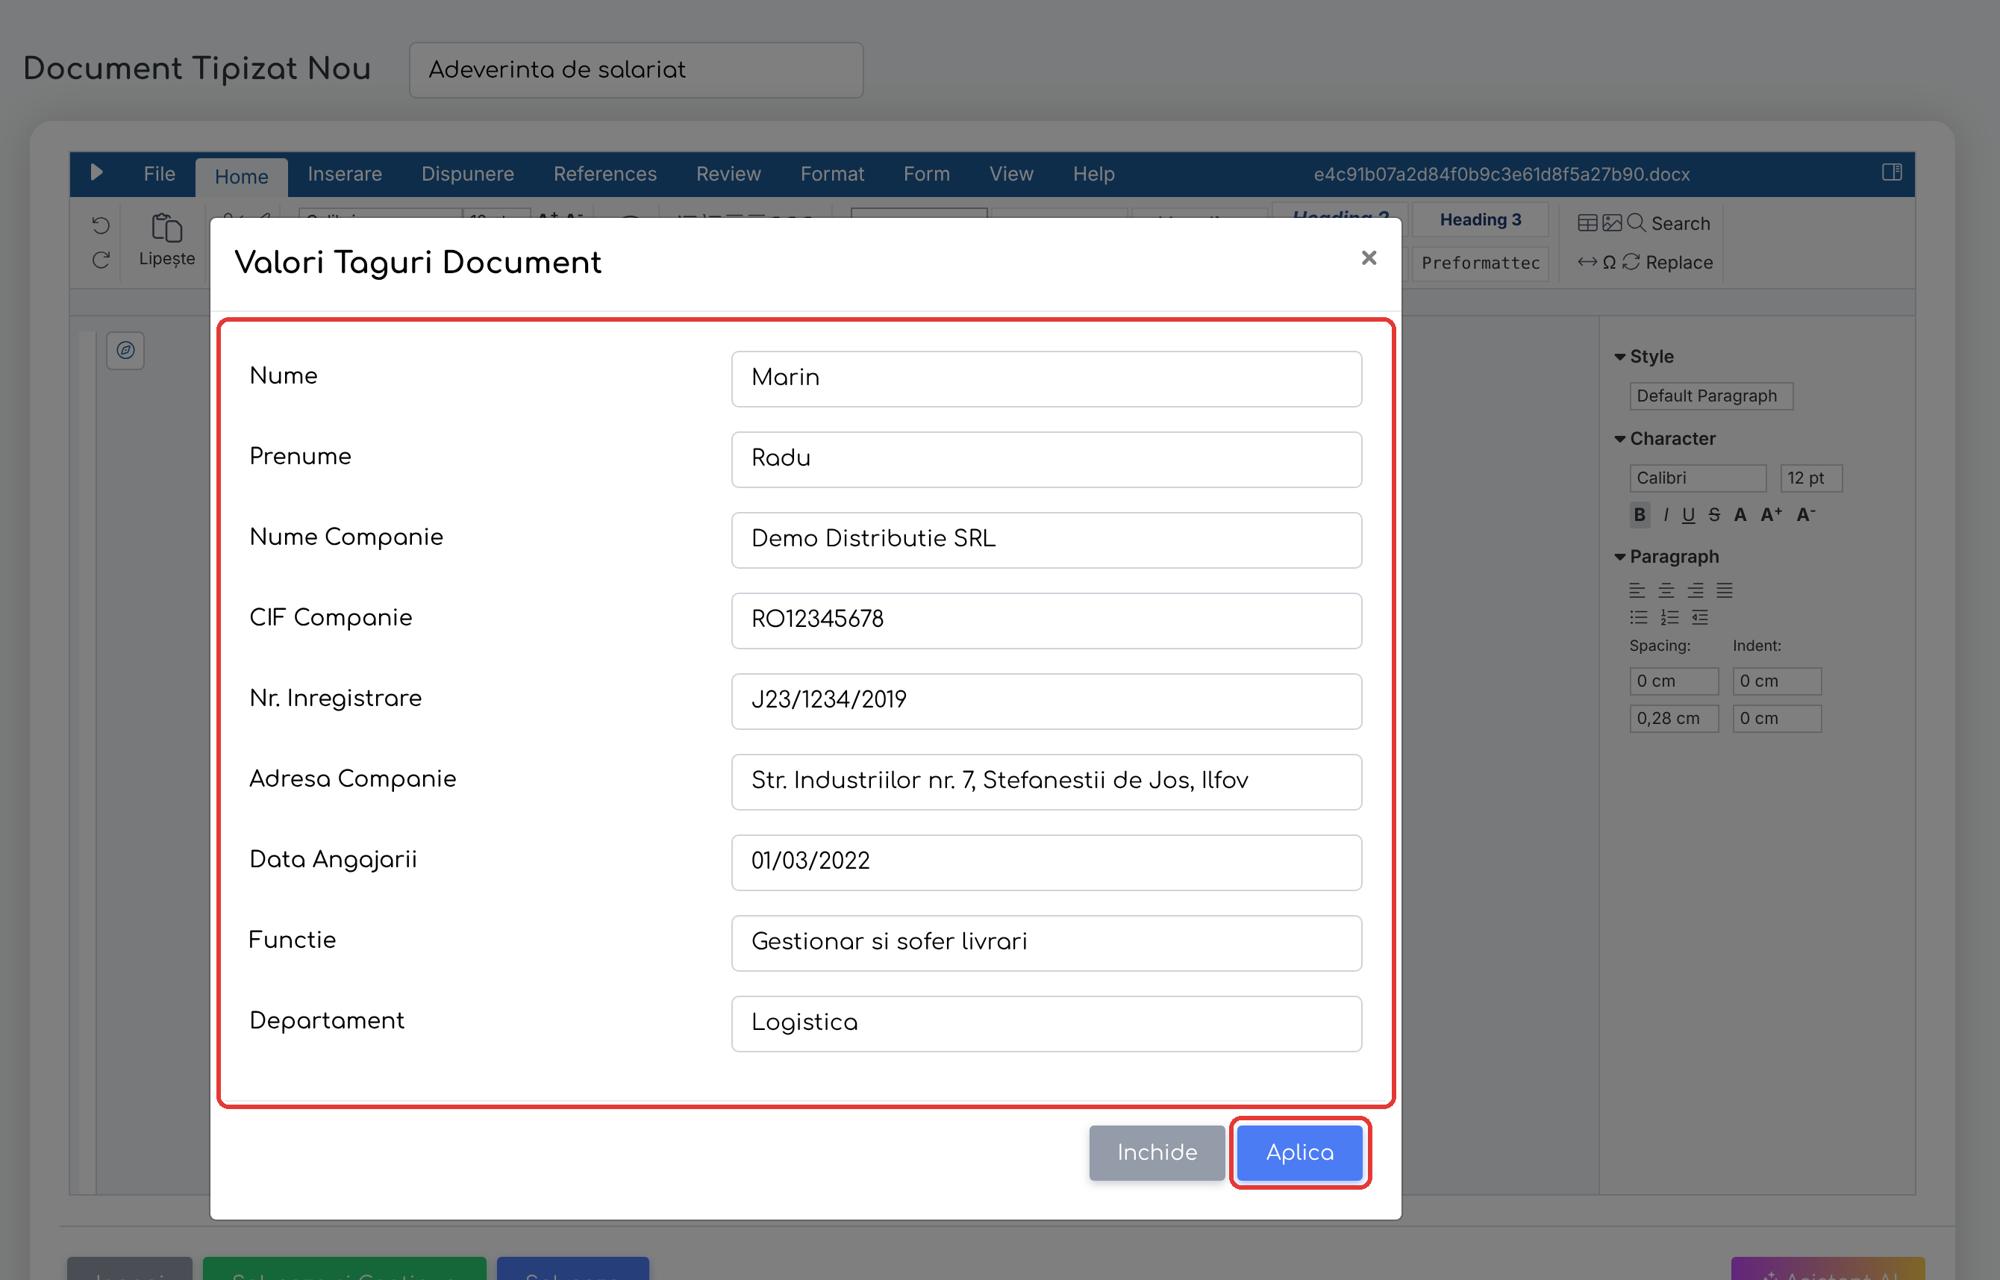The image size is (2000, 1280).
Task: Collapse the Style section
Action: click(1620, 357)
